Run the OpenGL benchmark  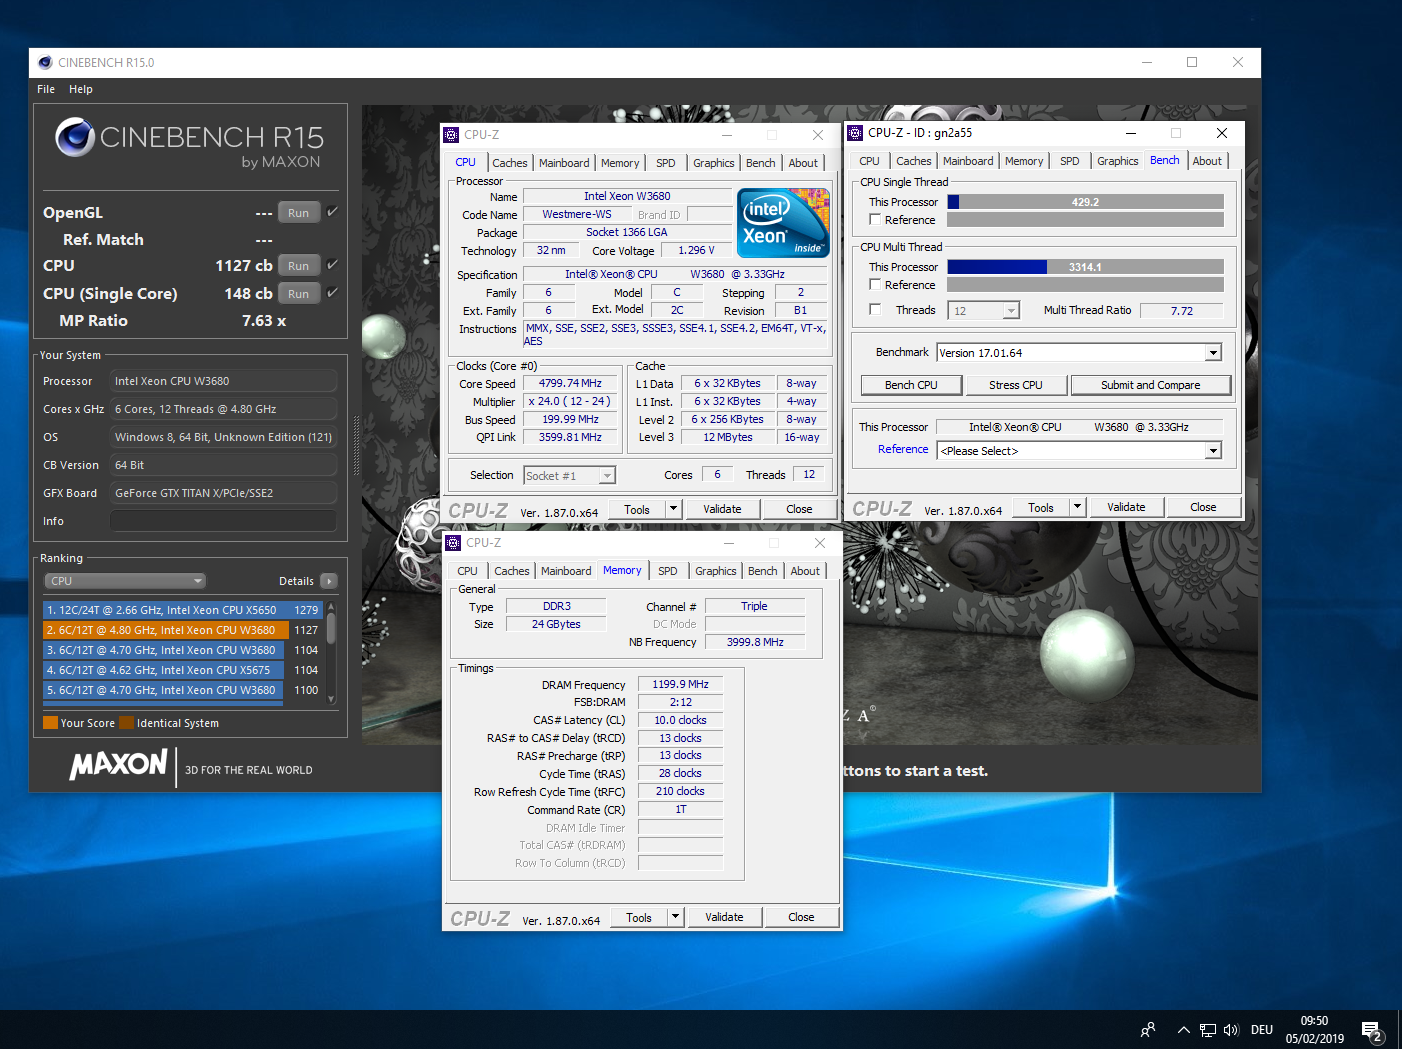(299, 212)
